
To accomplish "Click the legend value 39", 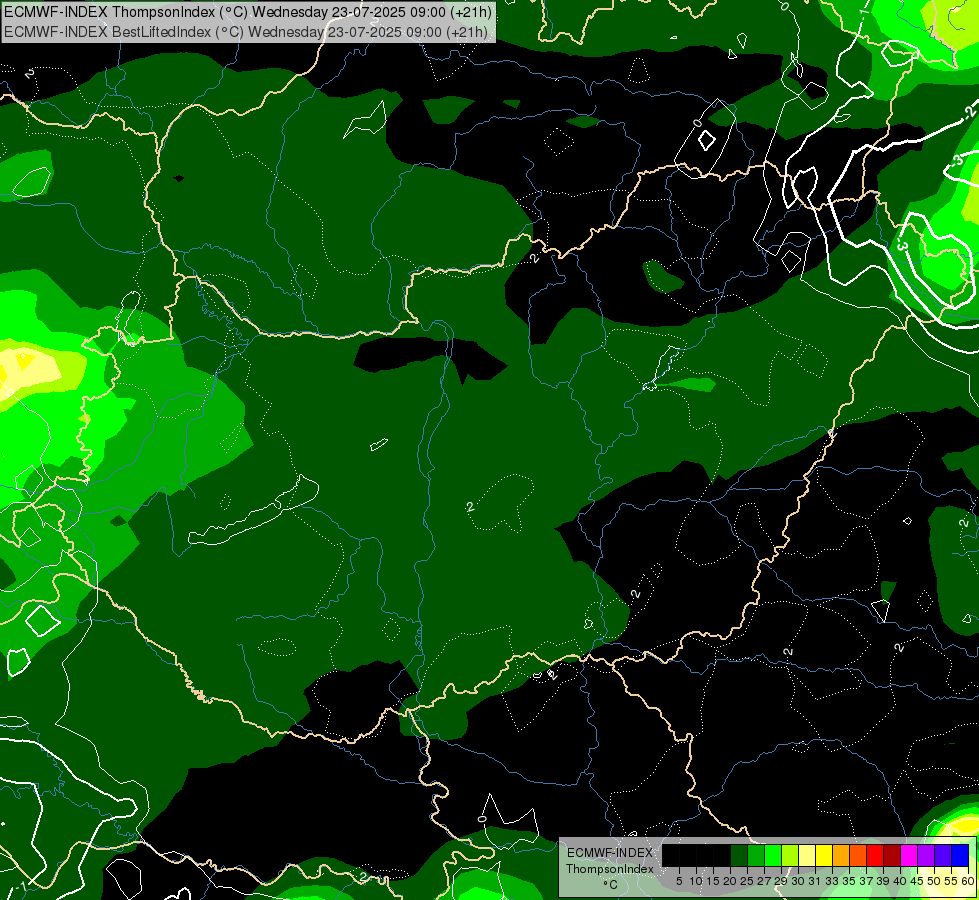I will (883, 881).
